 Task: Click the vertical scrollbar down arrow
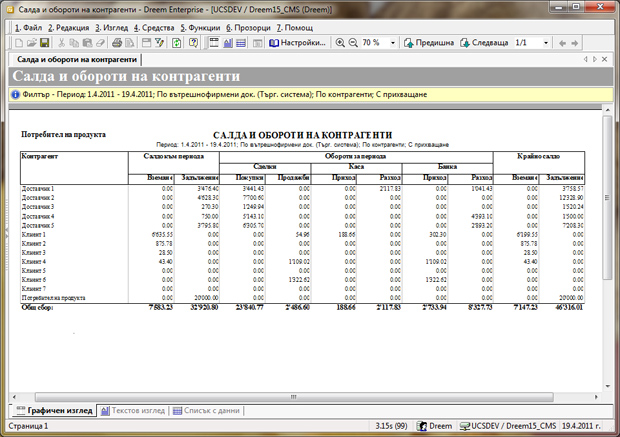[607, 387]
